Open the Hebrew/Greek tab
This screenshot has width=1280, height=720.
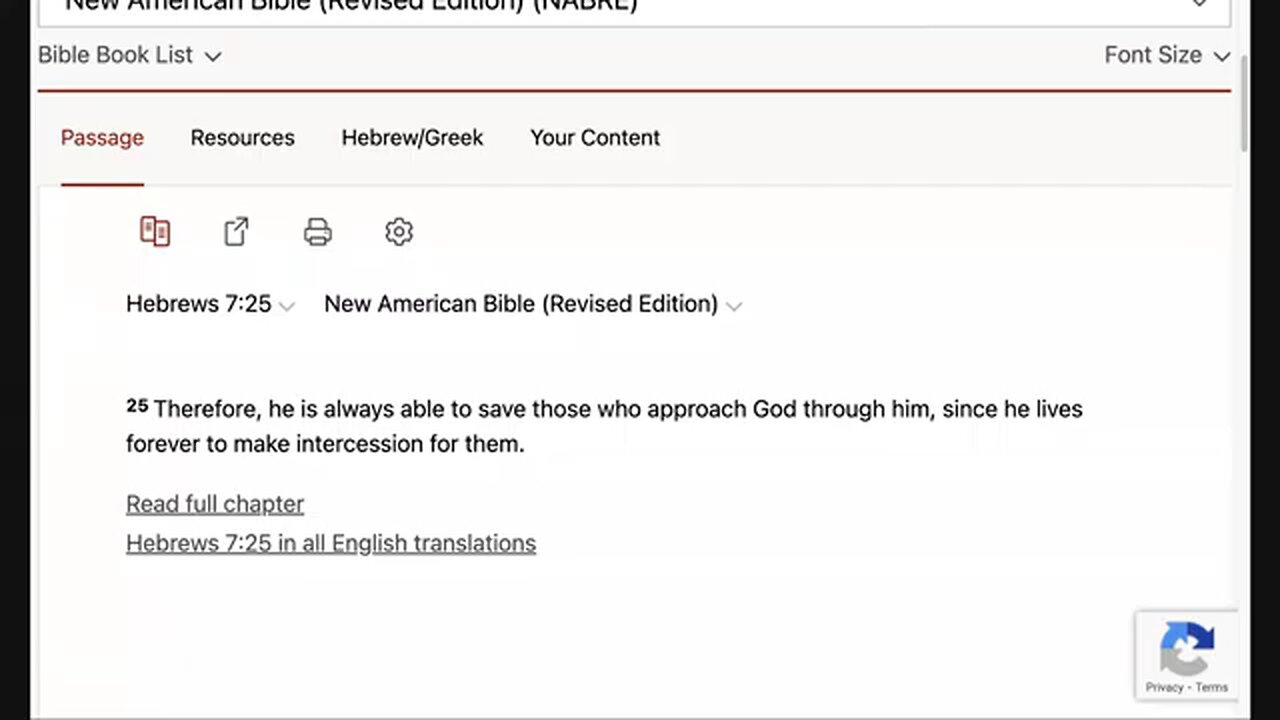412,138
